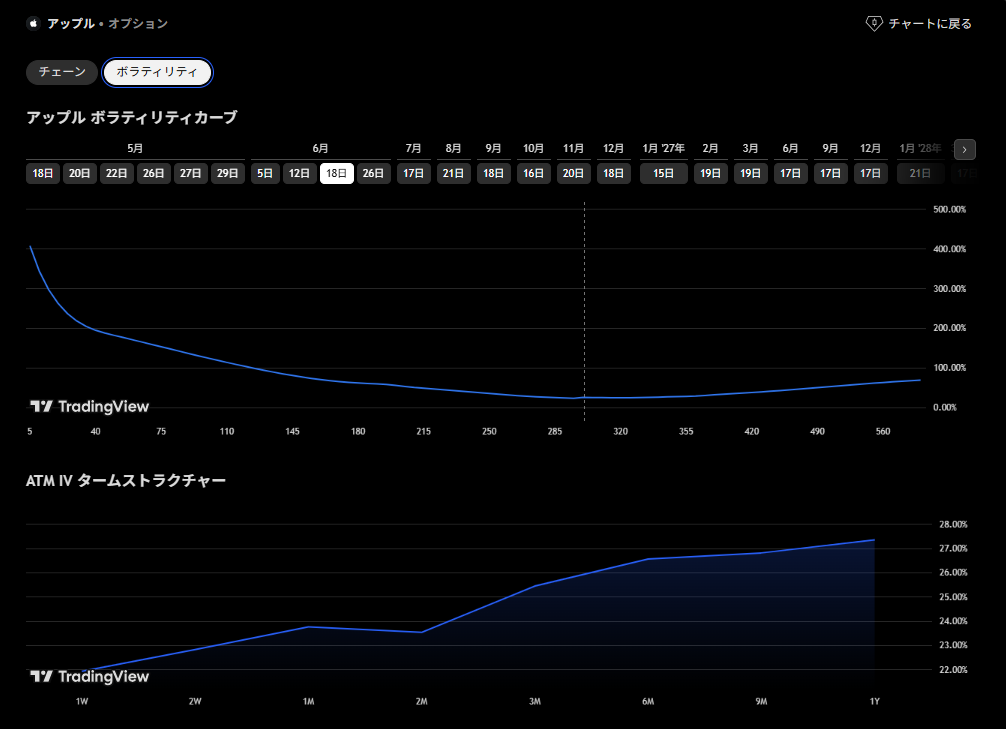Select 9月 18日 expiry
This screenshot has height=729, width=1006.
click(x=493, y=173)
